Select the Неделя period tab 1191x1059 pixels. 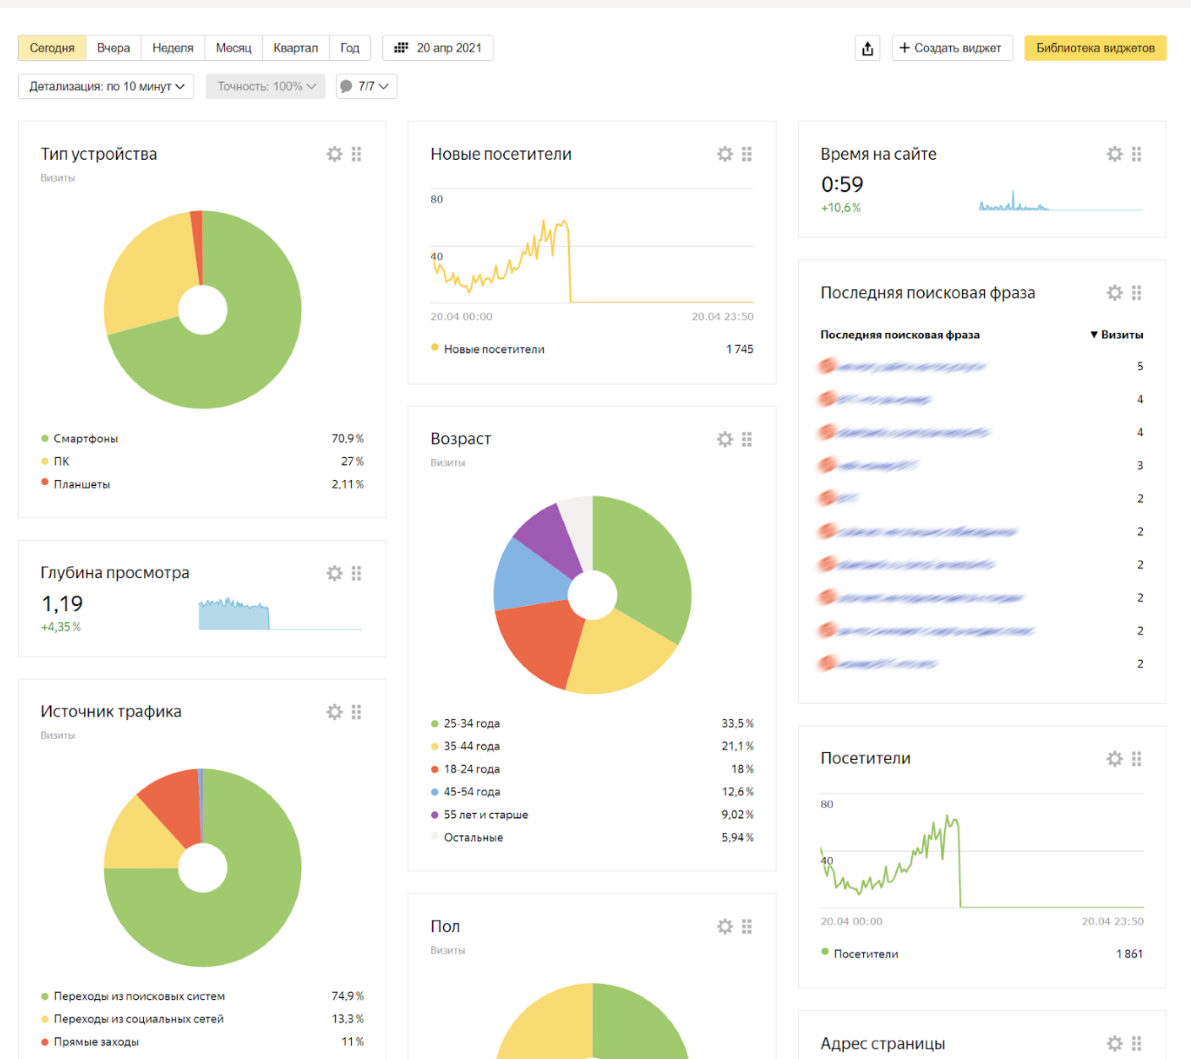173,48
